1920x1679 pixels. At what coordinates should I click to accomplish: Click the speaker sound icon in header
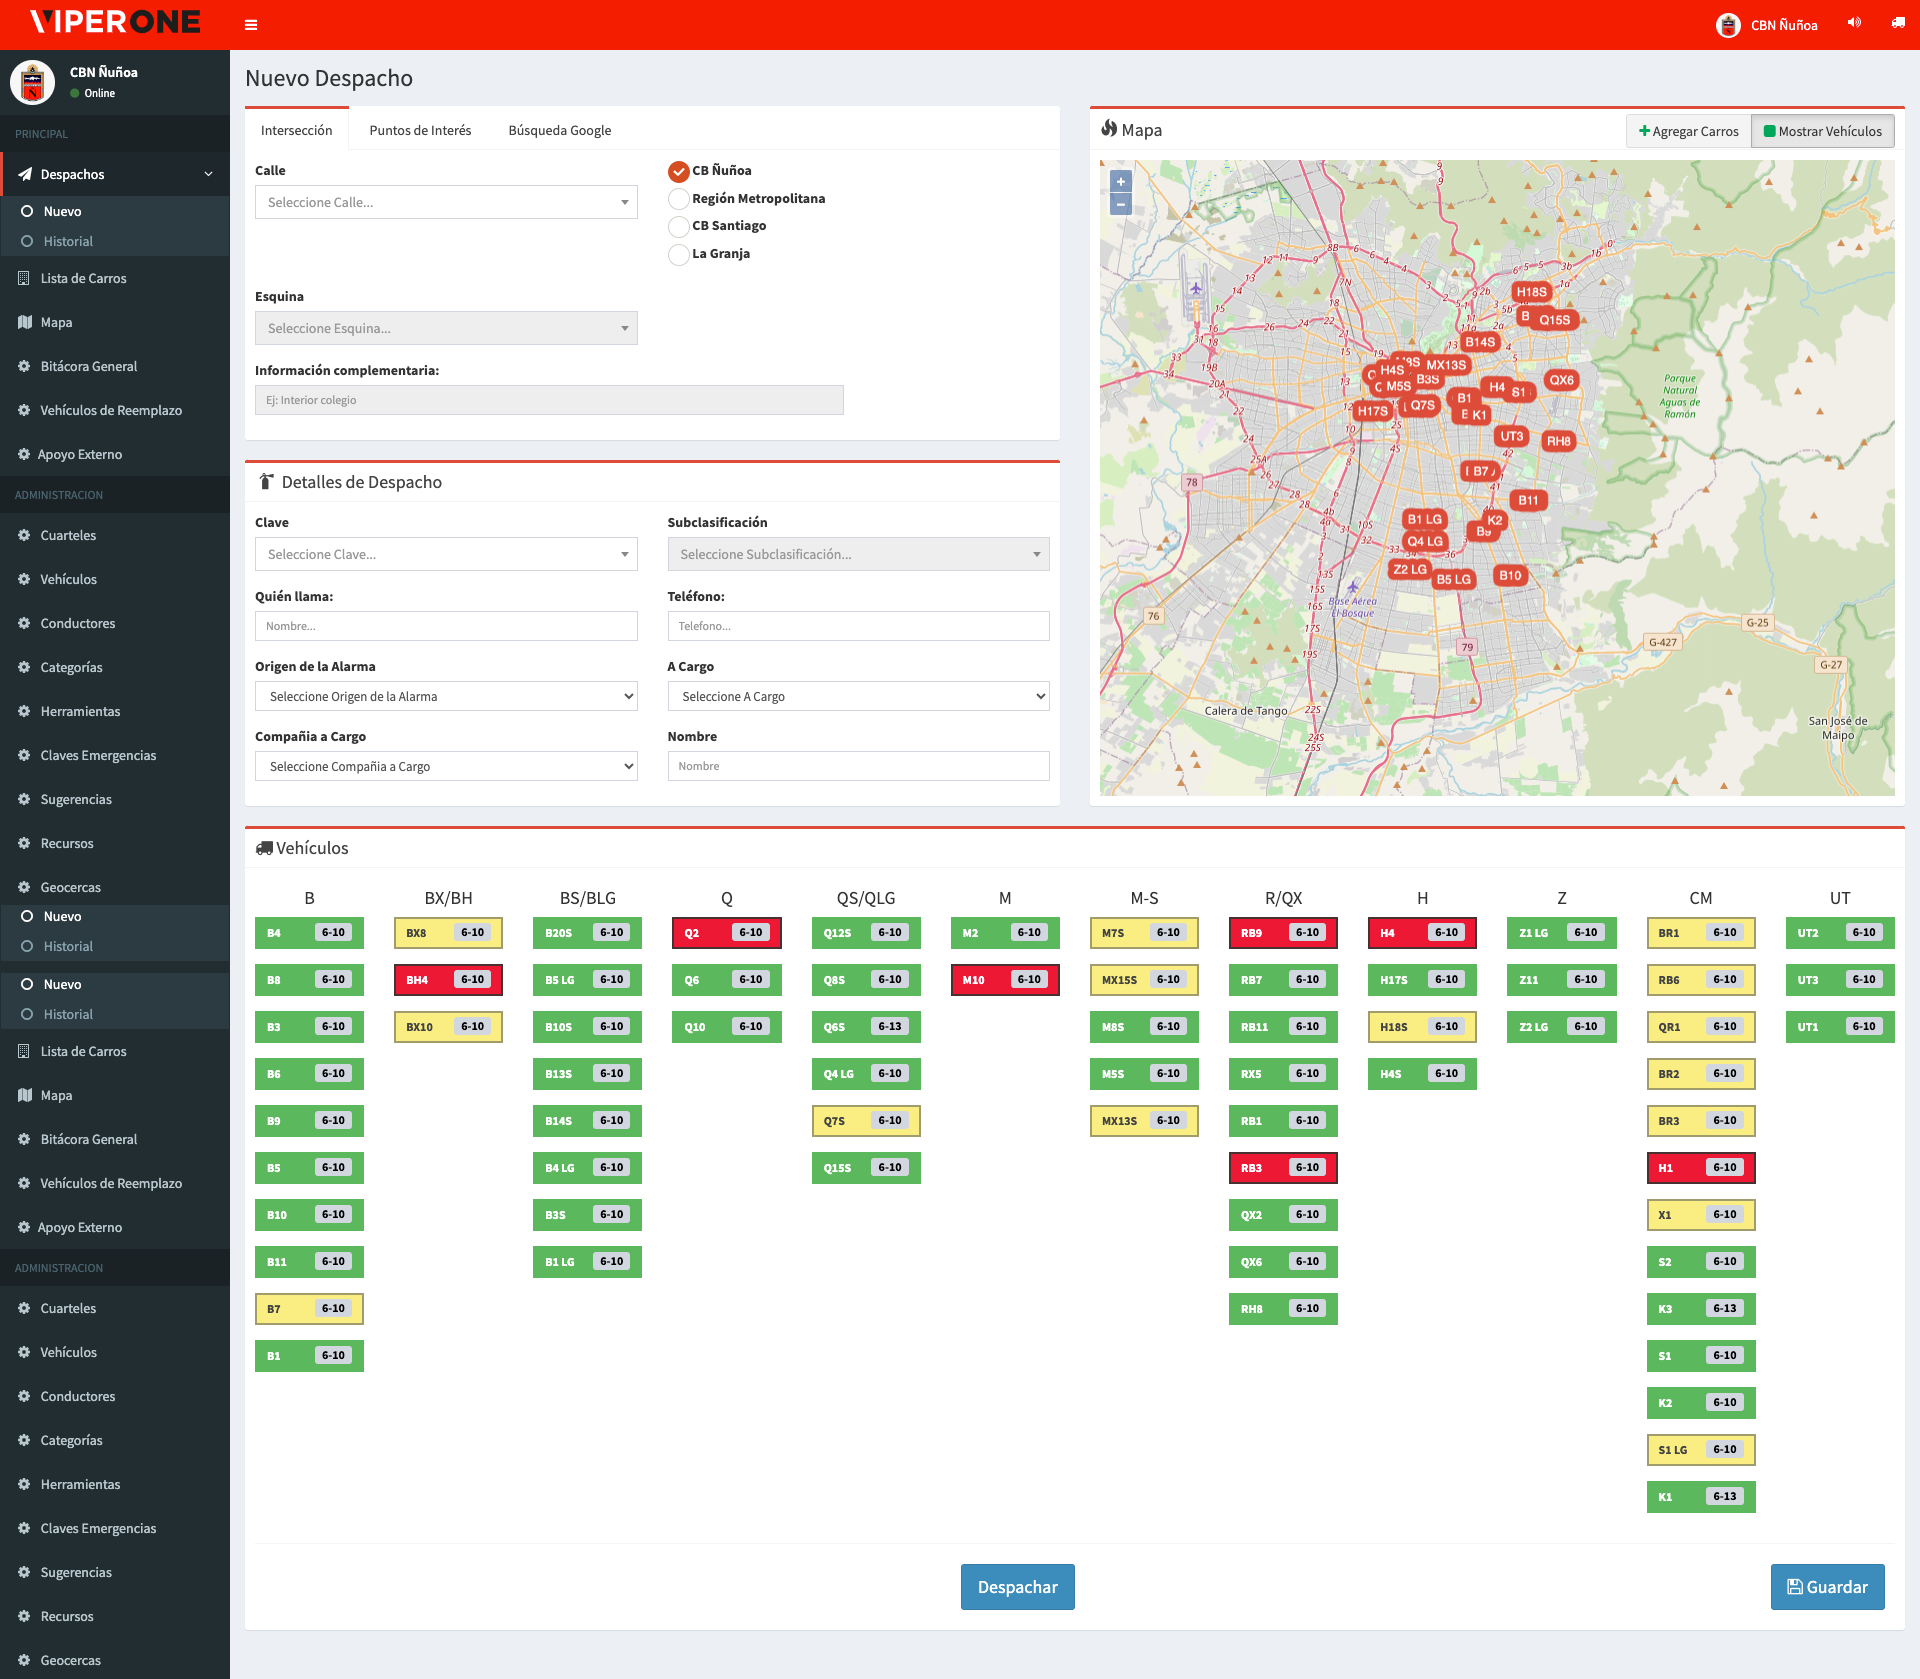point(1854,23)
